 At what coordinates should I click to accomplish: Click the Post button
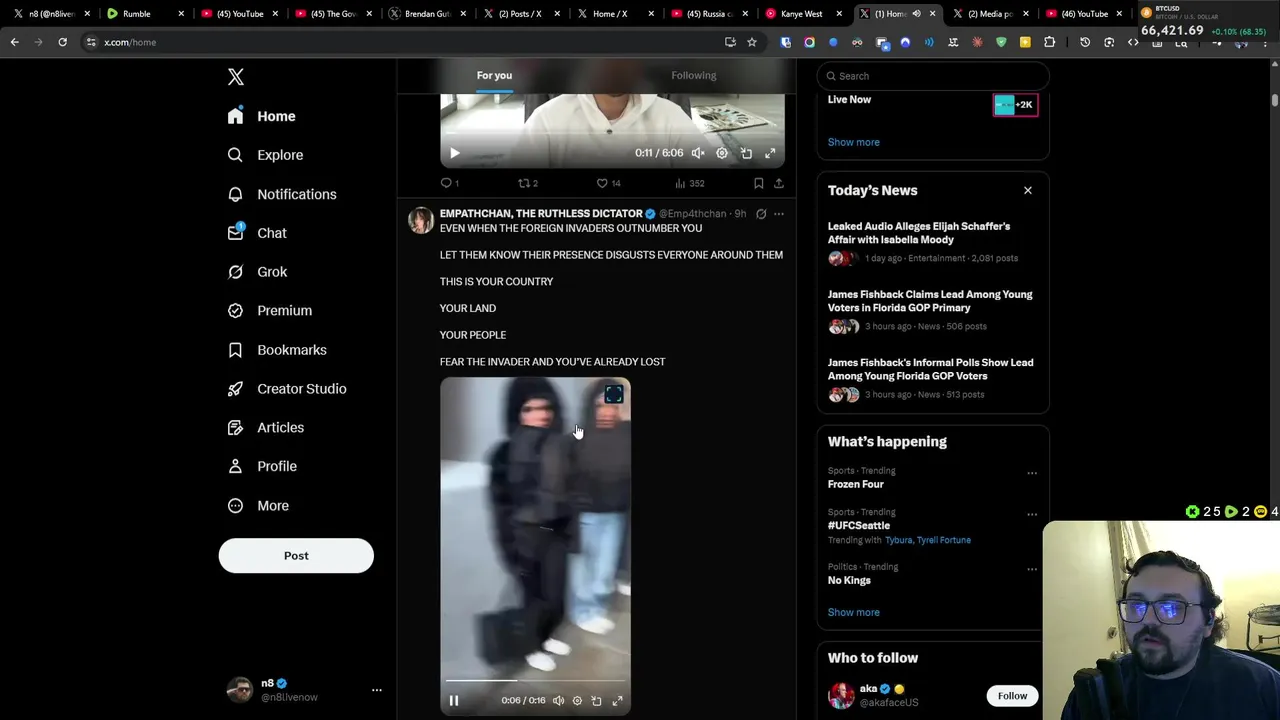click(x=296, y=556)
